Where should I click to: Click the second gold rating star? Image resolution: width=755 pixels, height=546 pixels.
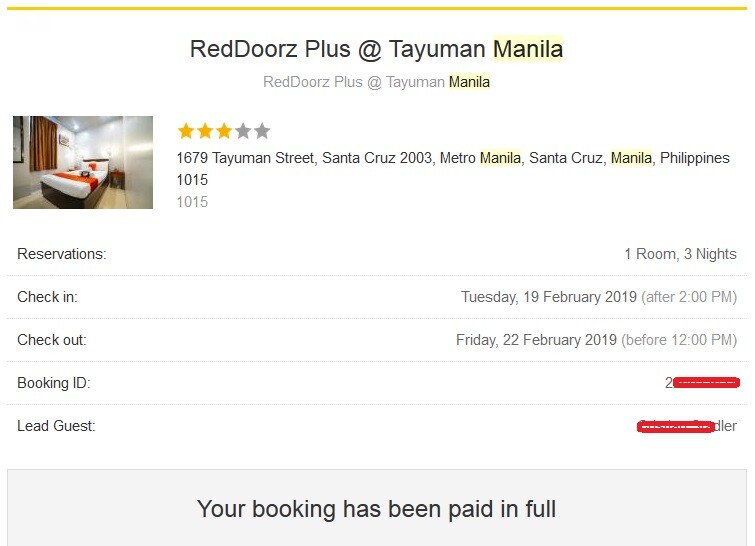click(205, 131)
